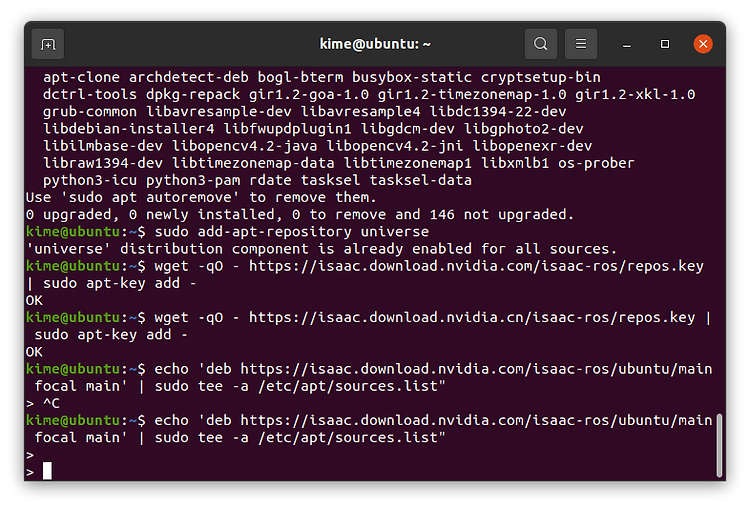Click the line "Use 'sudo apt autoremove'"
This screenshot has height=508, width=750.
point(201,197)
